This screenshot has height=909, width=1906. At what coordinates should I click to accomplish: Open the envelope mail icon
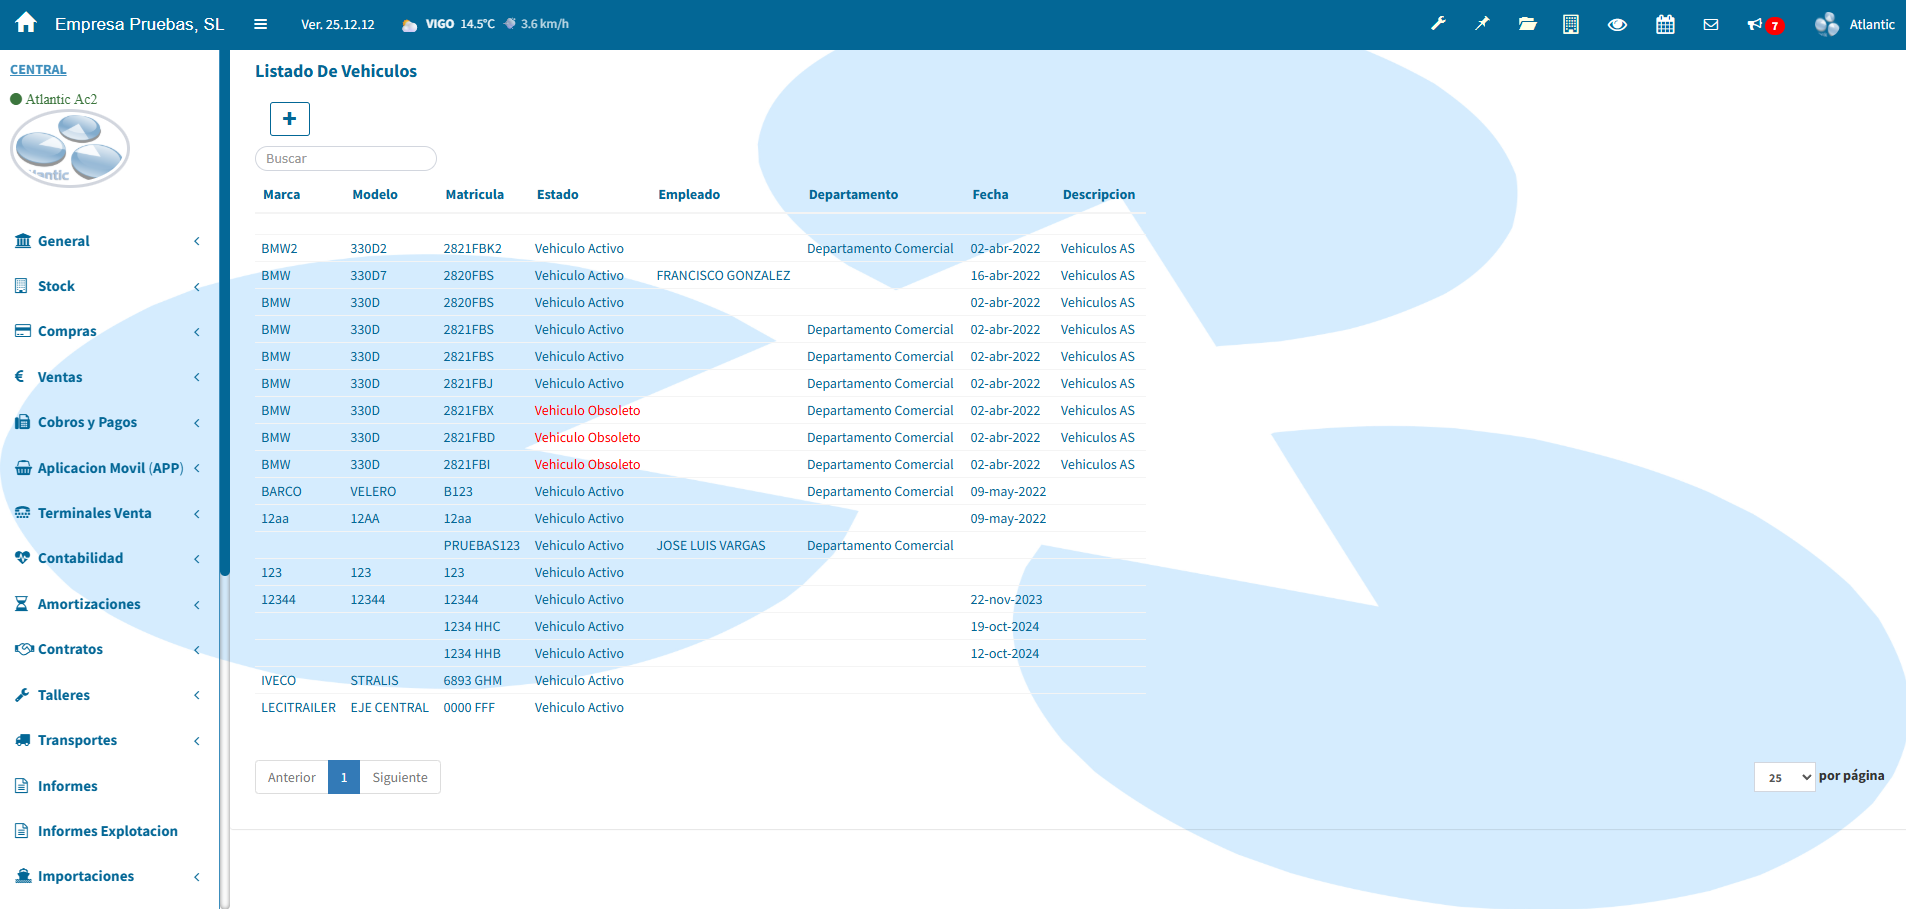[1711, 24]
